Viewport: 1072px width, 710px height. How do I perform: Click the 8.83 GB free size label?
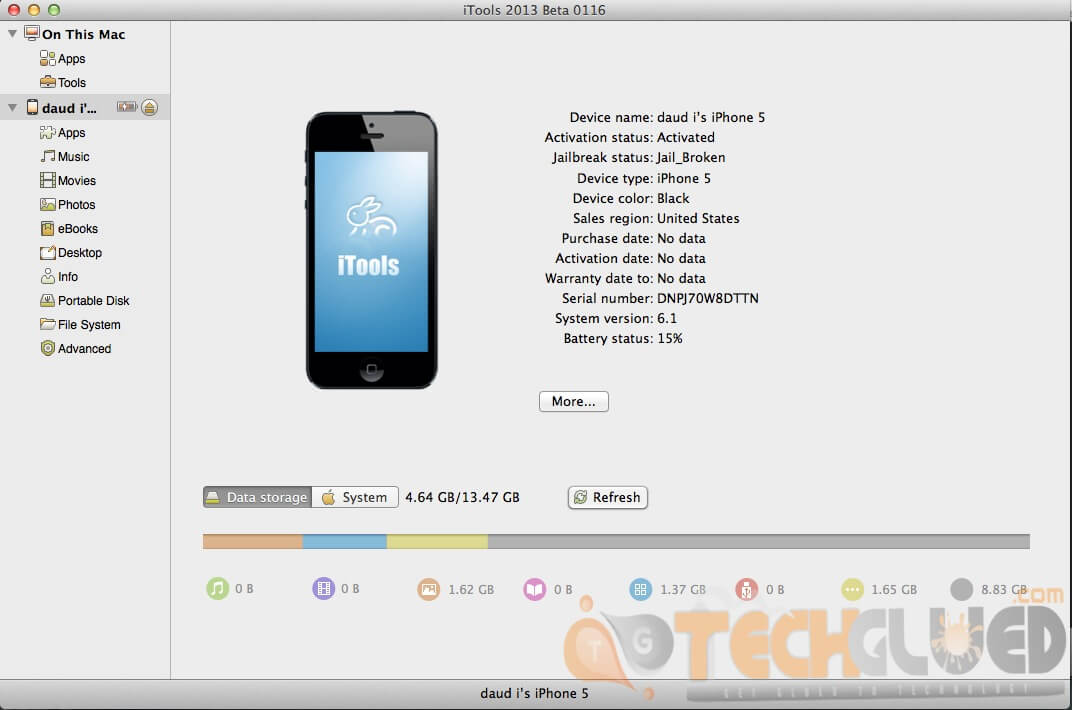(x=1004, y=589)
